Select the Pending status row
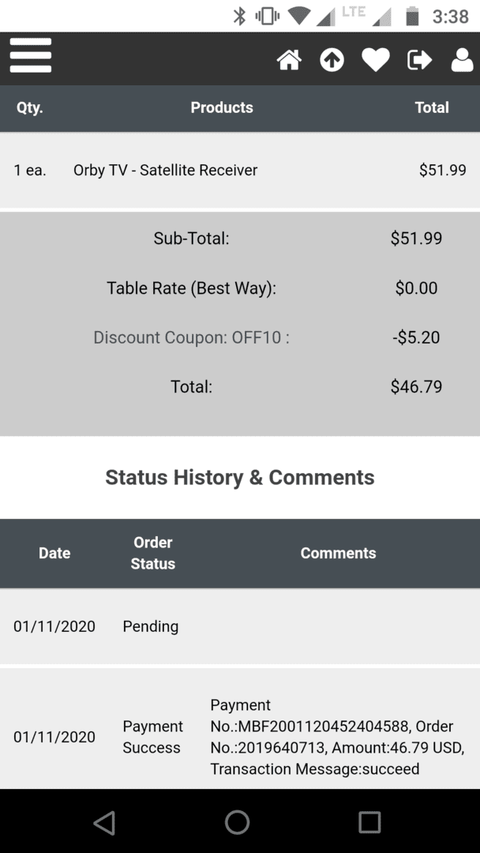 point(240,626)
